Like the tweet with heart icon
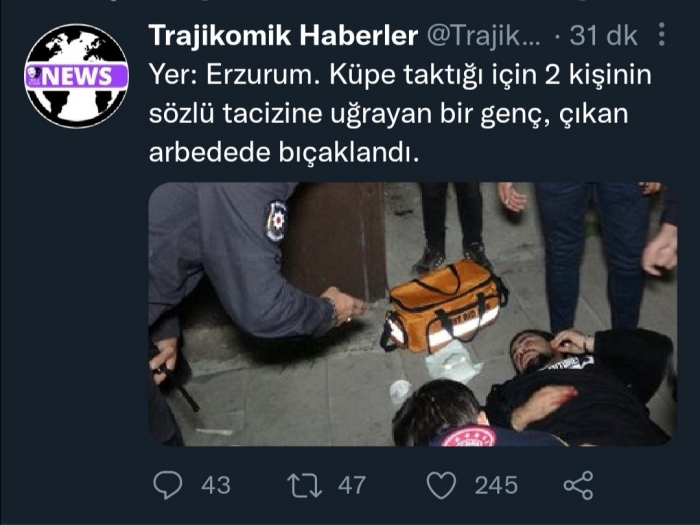Viewport: 700px width, 525px height. (x=442, y=485)
